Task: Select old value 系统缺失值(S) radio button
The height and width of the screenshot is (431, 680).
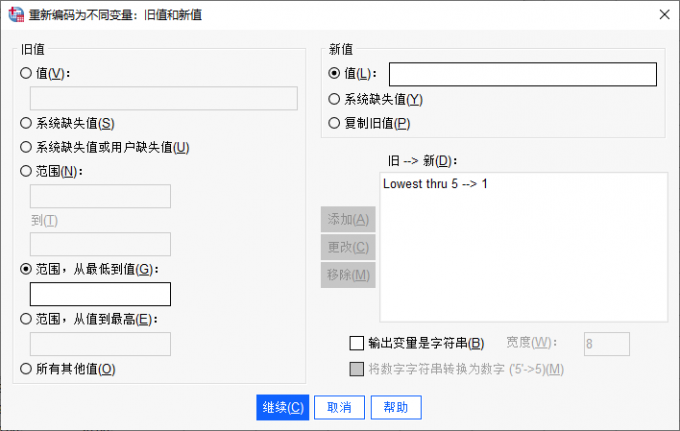Action: pyautogui.click(x=26, y=123)
